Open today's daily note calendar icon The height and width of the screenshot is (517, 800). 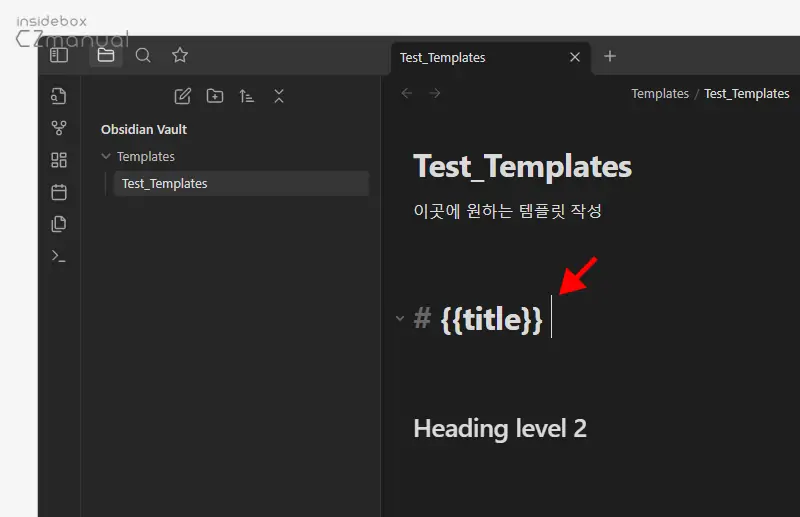[x=59, y=192]
